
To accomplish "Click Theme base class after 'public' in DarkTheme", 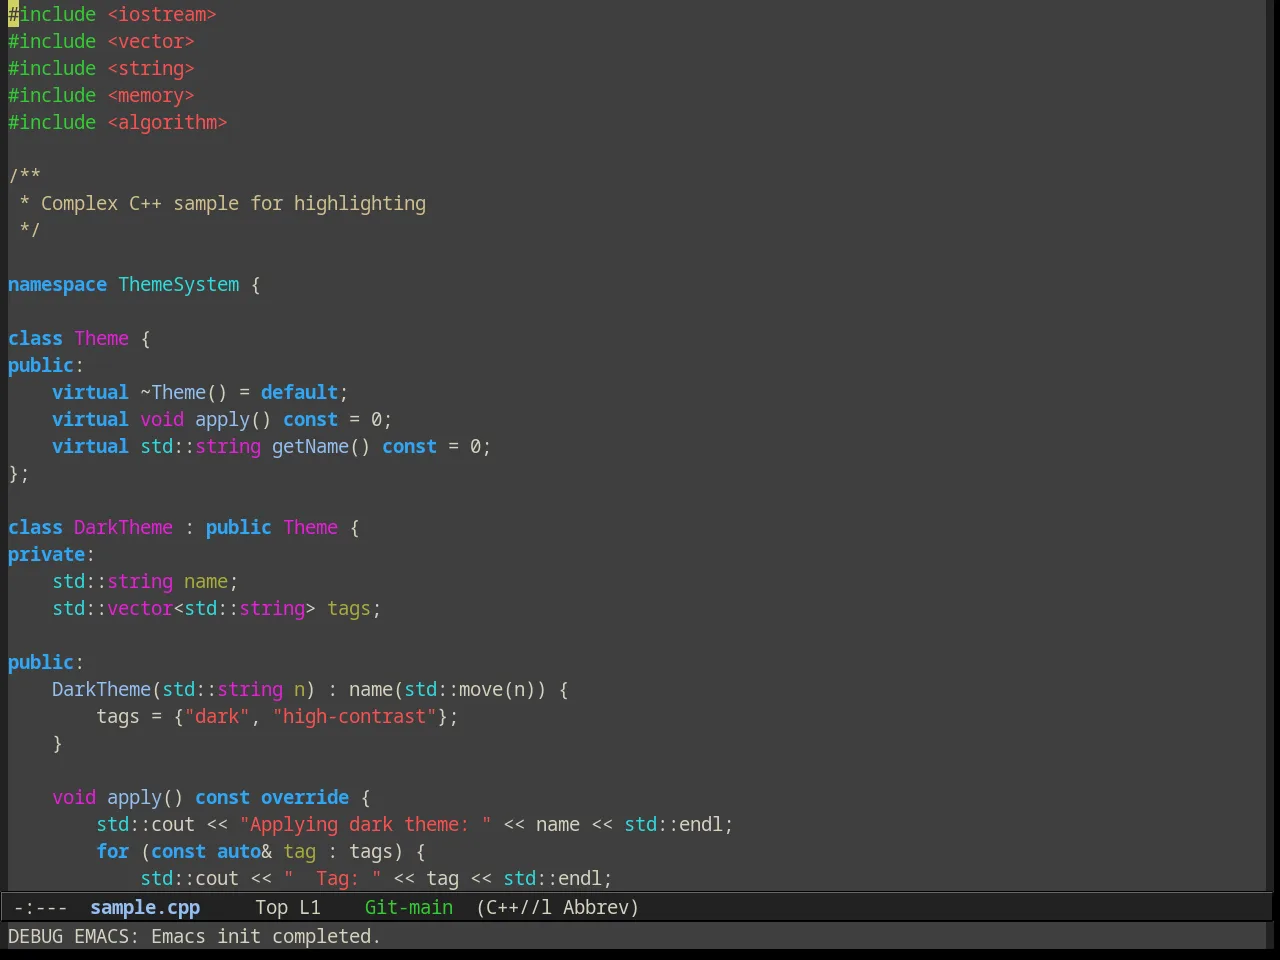I will coord(310,527).
